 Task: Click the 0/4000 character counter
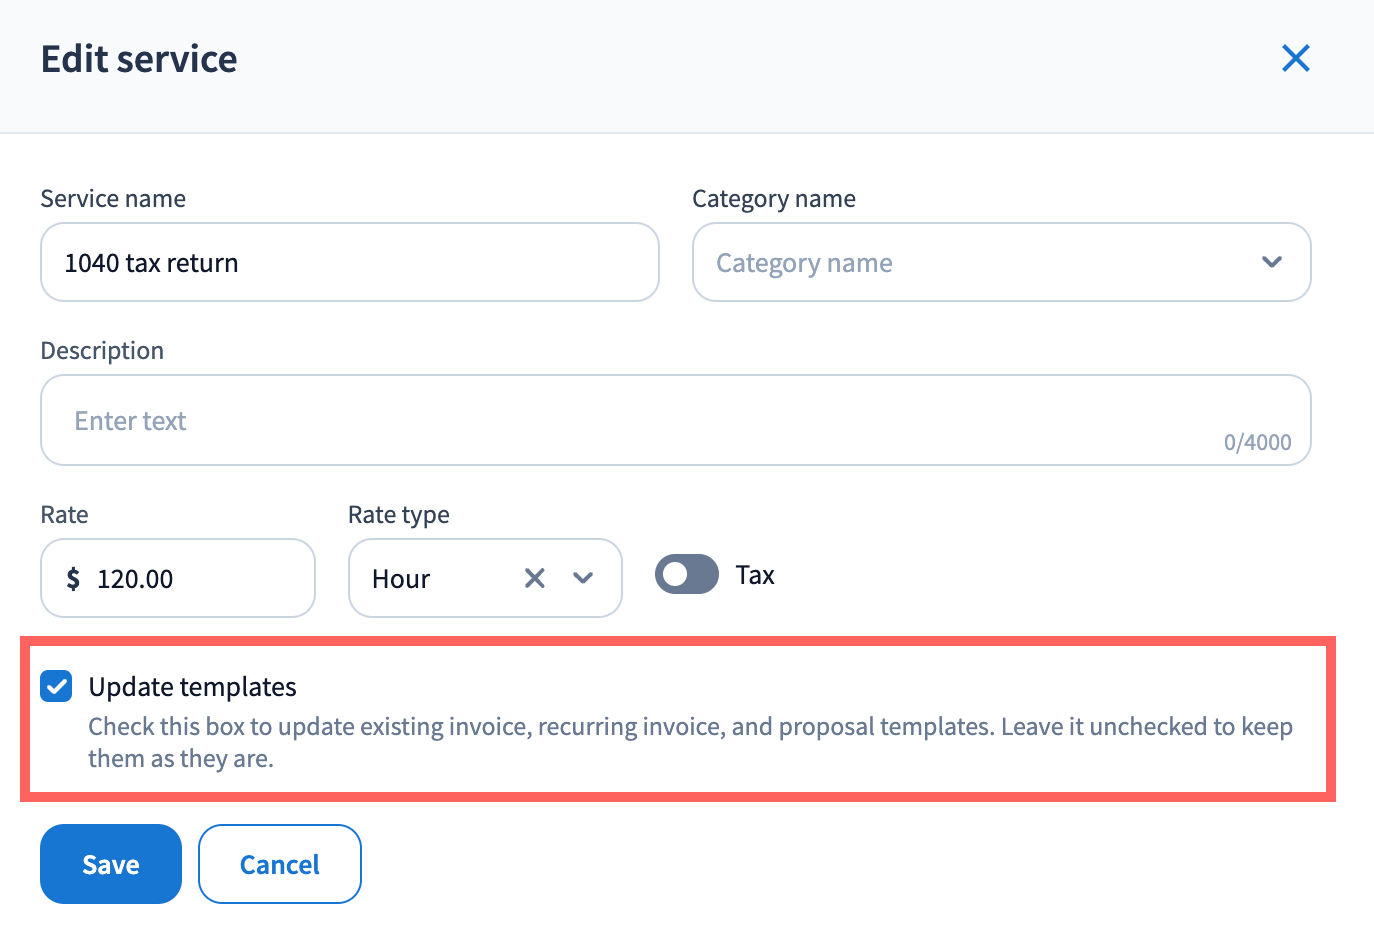tap(1257, 442)
